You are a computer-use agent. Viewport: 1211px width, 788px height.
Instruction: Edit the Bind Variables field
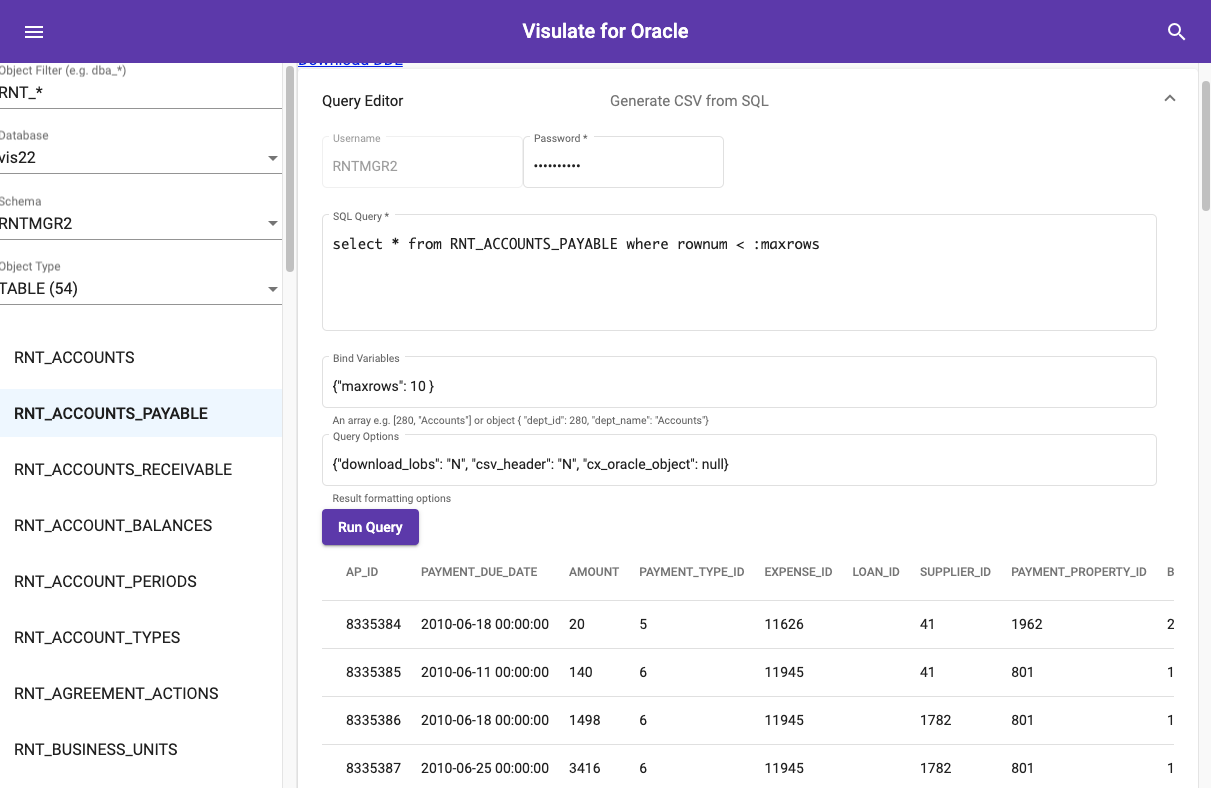click(738, 385)
